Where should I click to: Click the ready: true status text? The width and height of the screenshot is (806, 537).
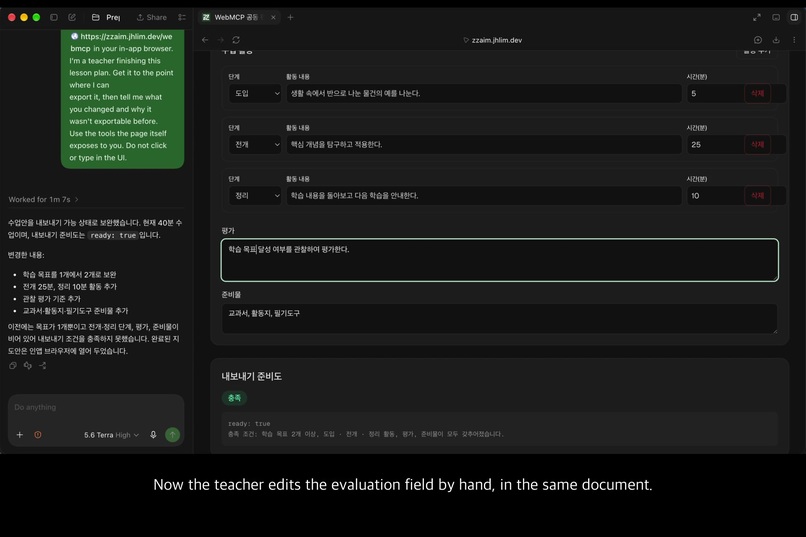[249, 424]
